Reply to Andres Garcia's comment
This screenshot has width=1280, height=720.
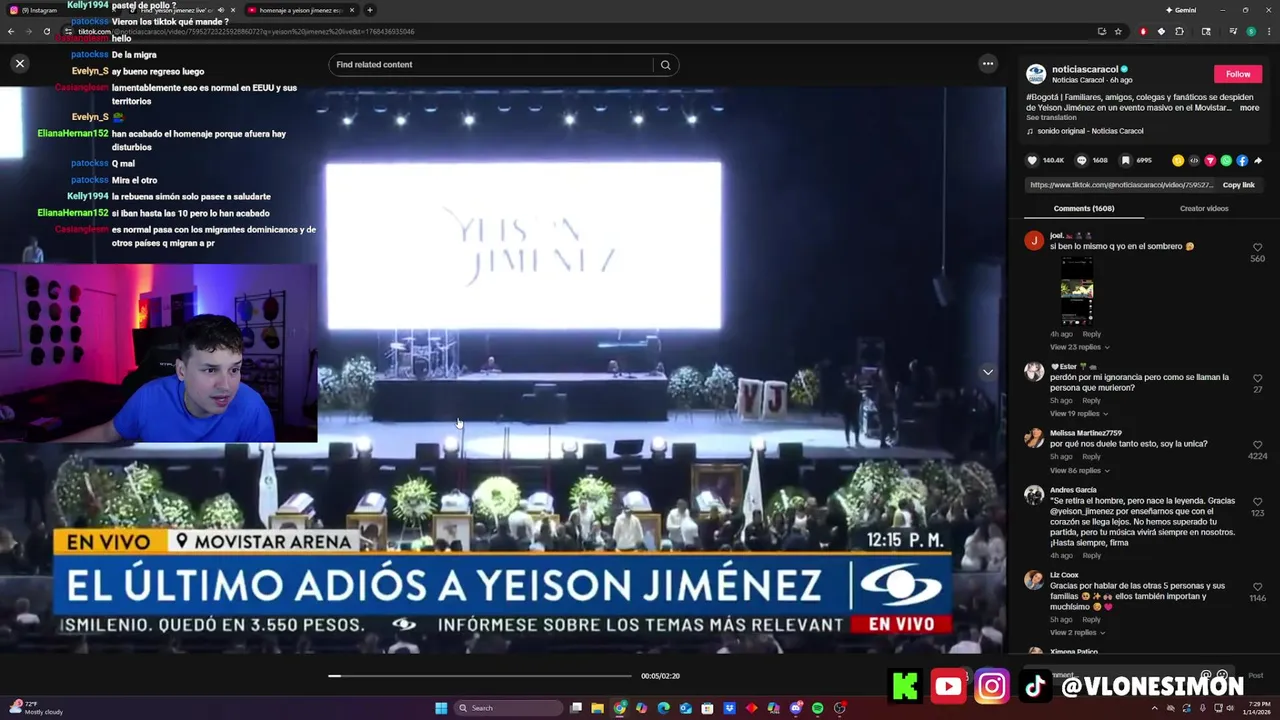[1091, 556]
